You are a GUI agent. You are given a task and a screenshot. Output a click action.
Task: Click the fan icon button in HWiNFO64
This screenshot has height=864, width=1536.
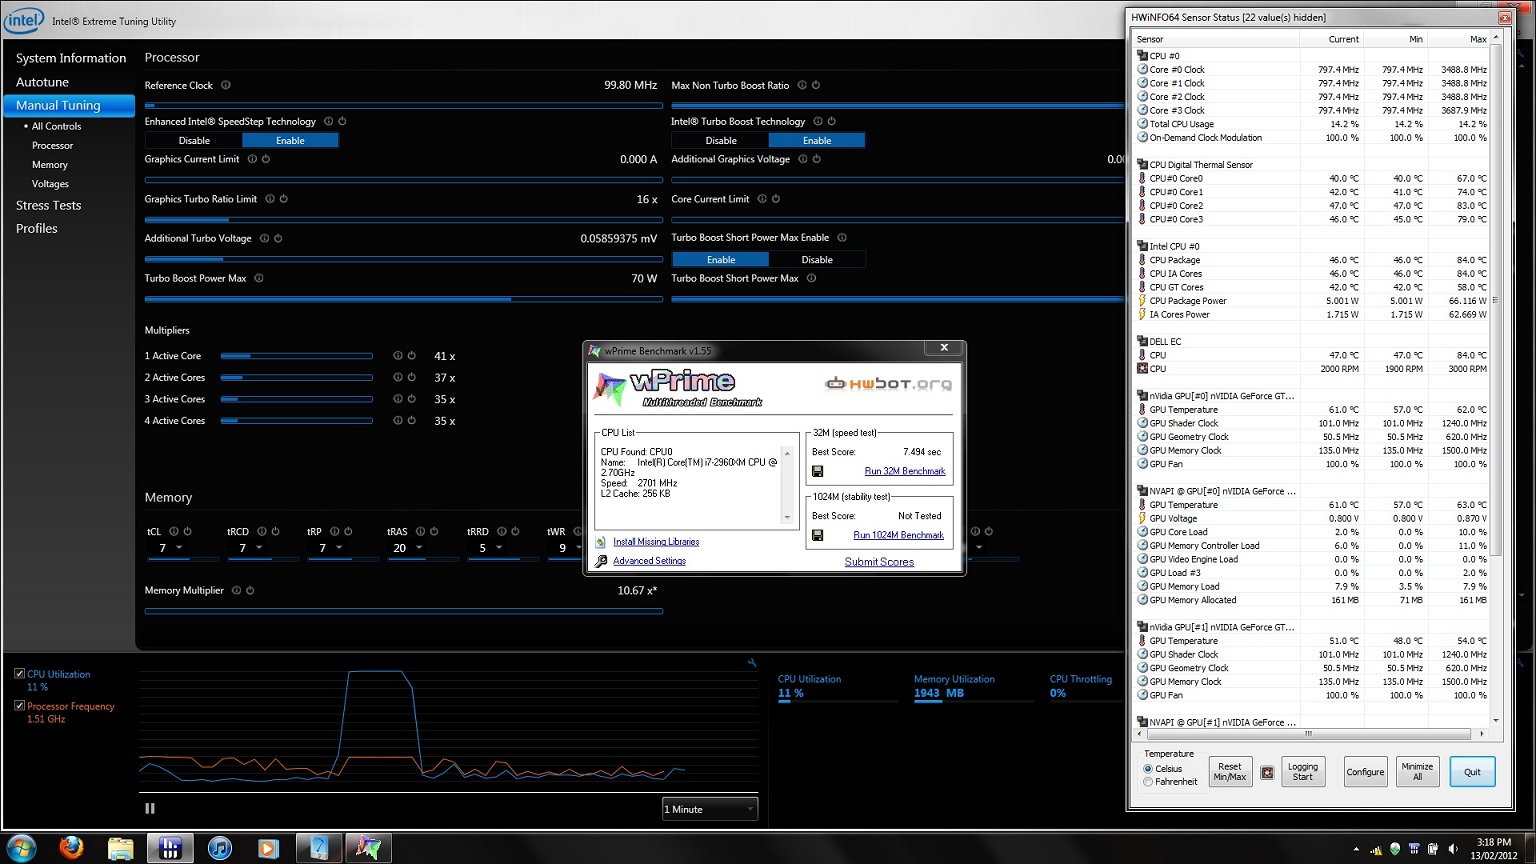click(1267, 772)
